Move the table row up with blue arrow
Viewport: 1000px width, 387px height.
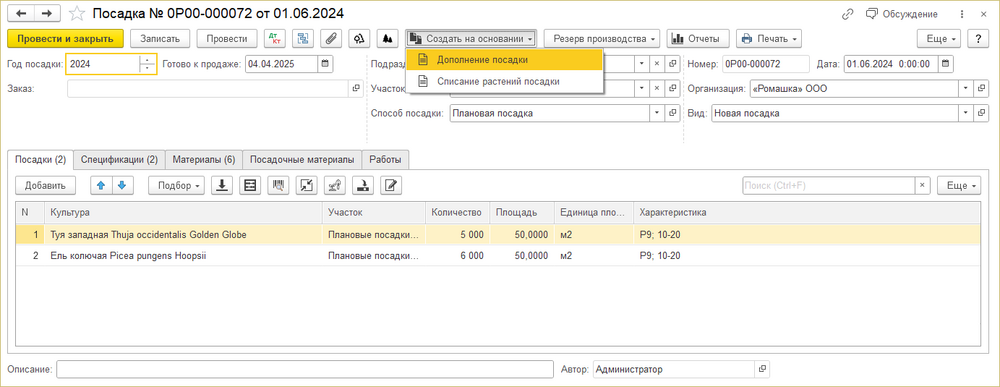point(100,186)
